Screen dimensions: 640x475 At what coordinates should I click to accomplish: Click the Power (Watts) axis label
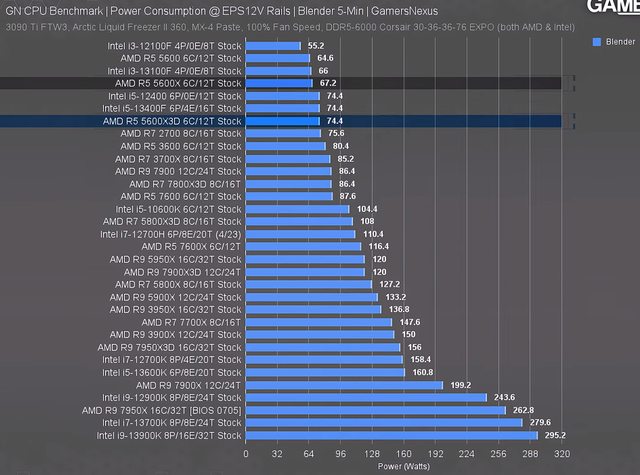coord(403,466)
